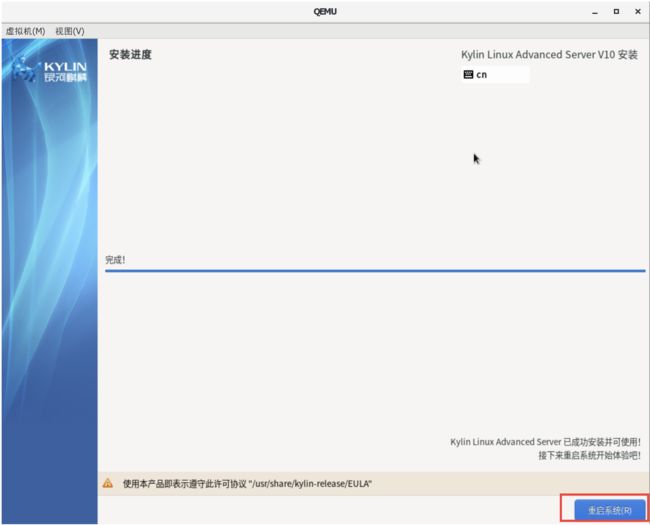The image size is (650, 525).
Task: Click the warning triangle icon in the EULA bar
Action: [x=108, y=483]
